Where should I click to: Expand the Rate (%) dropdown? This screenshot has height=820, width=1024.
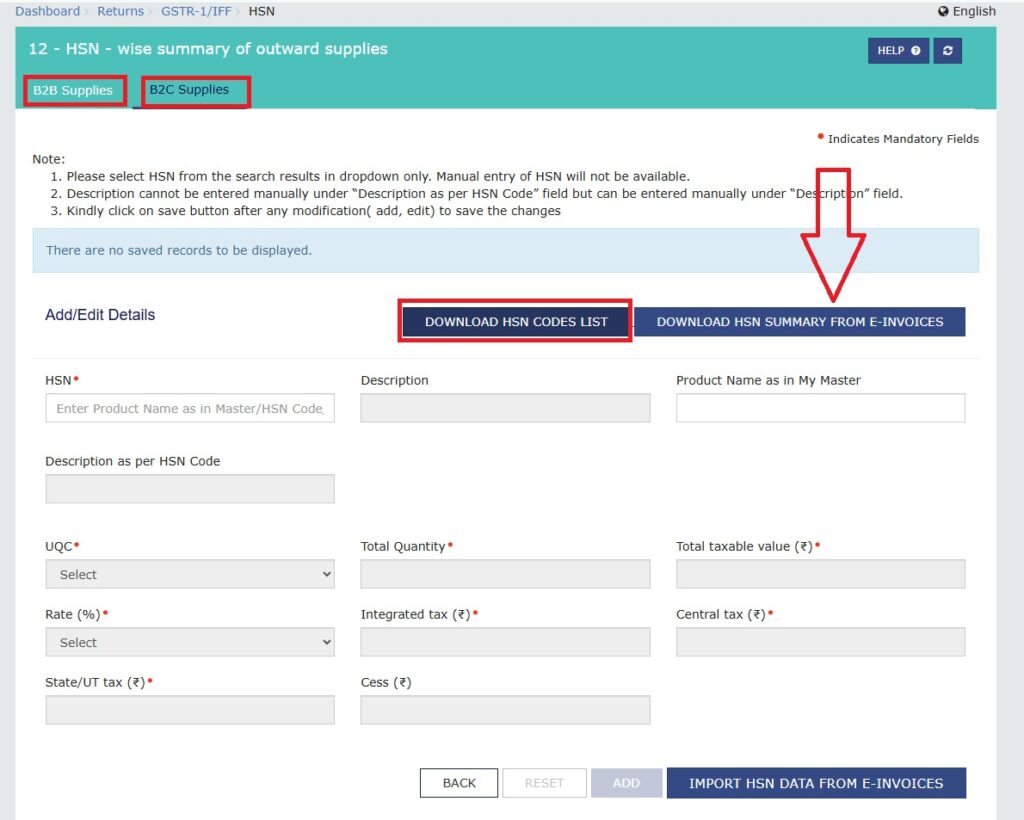tap(190, 642)
